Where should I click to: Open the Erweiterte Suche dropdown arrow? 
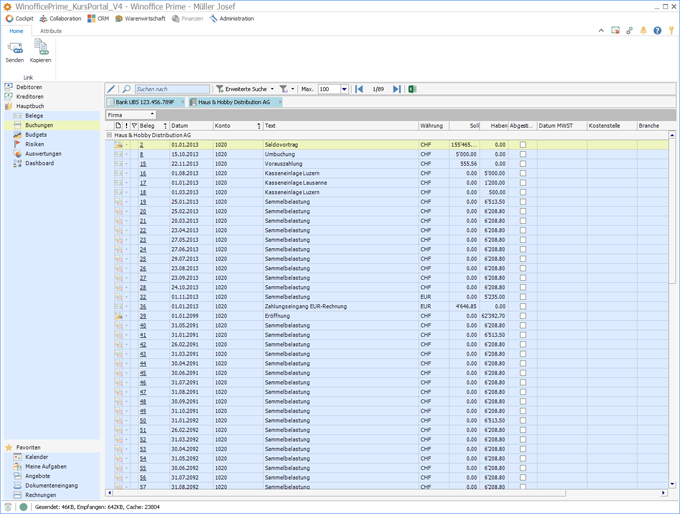pos(272,89)
